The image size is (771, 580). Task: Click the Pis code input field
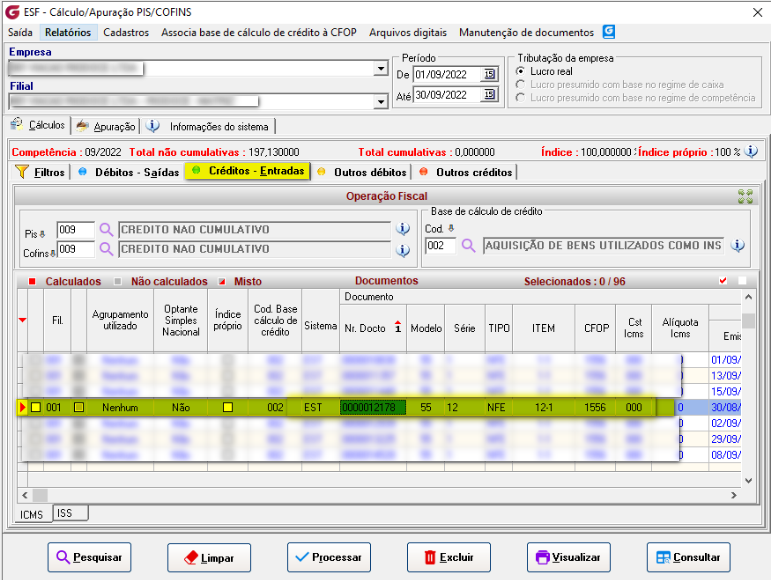[75, 230]
